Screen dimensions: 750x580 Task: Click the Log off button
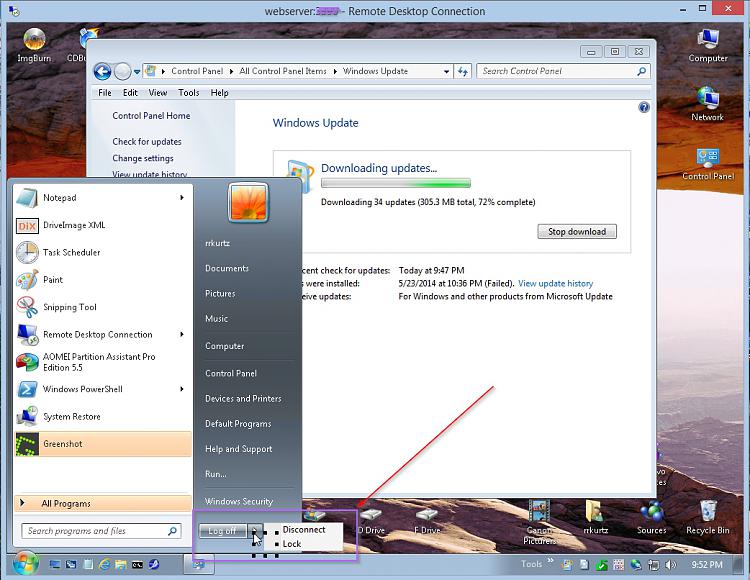point(223,530)
